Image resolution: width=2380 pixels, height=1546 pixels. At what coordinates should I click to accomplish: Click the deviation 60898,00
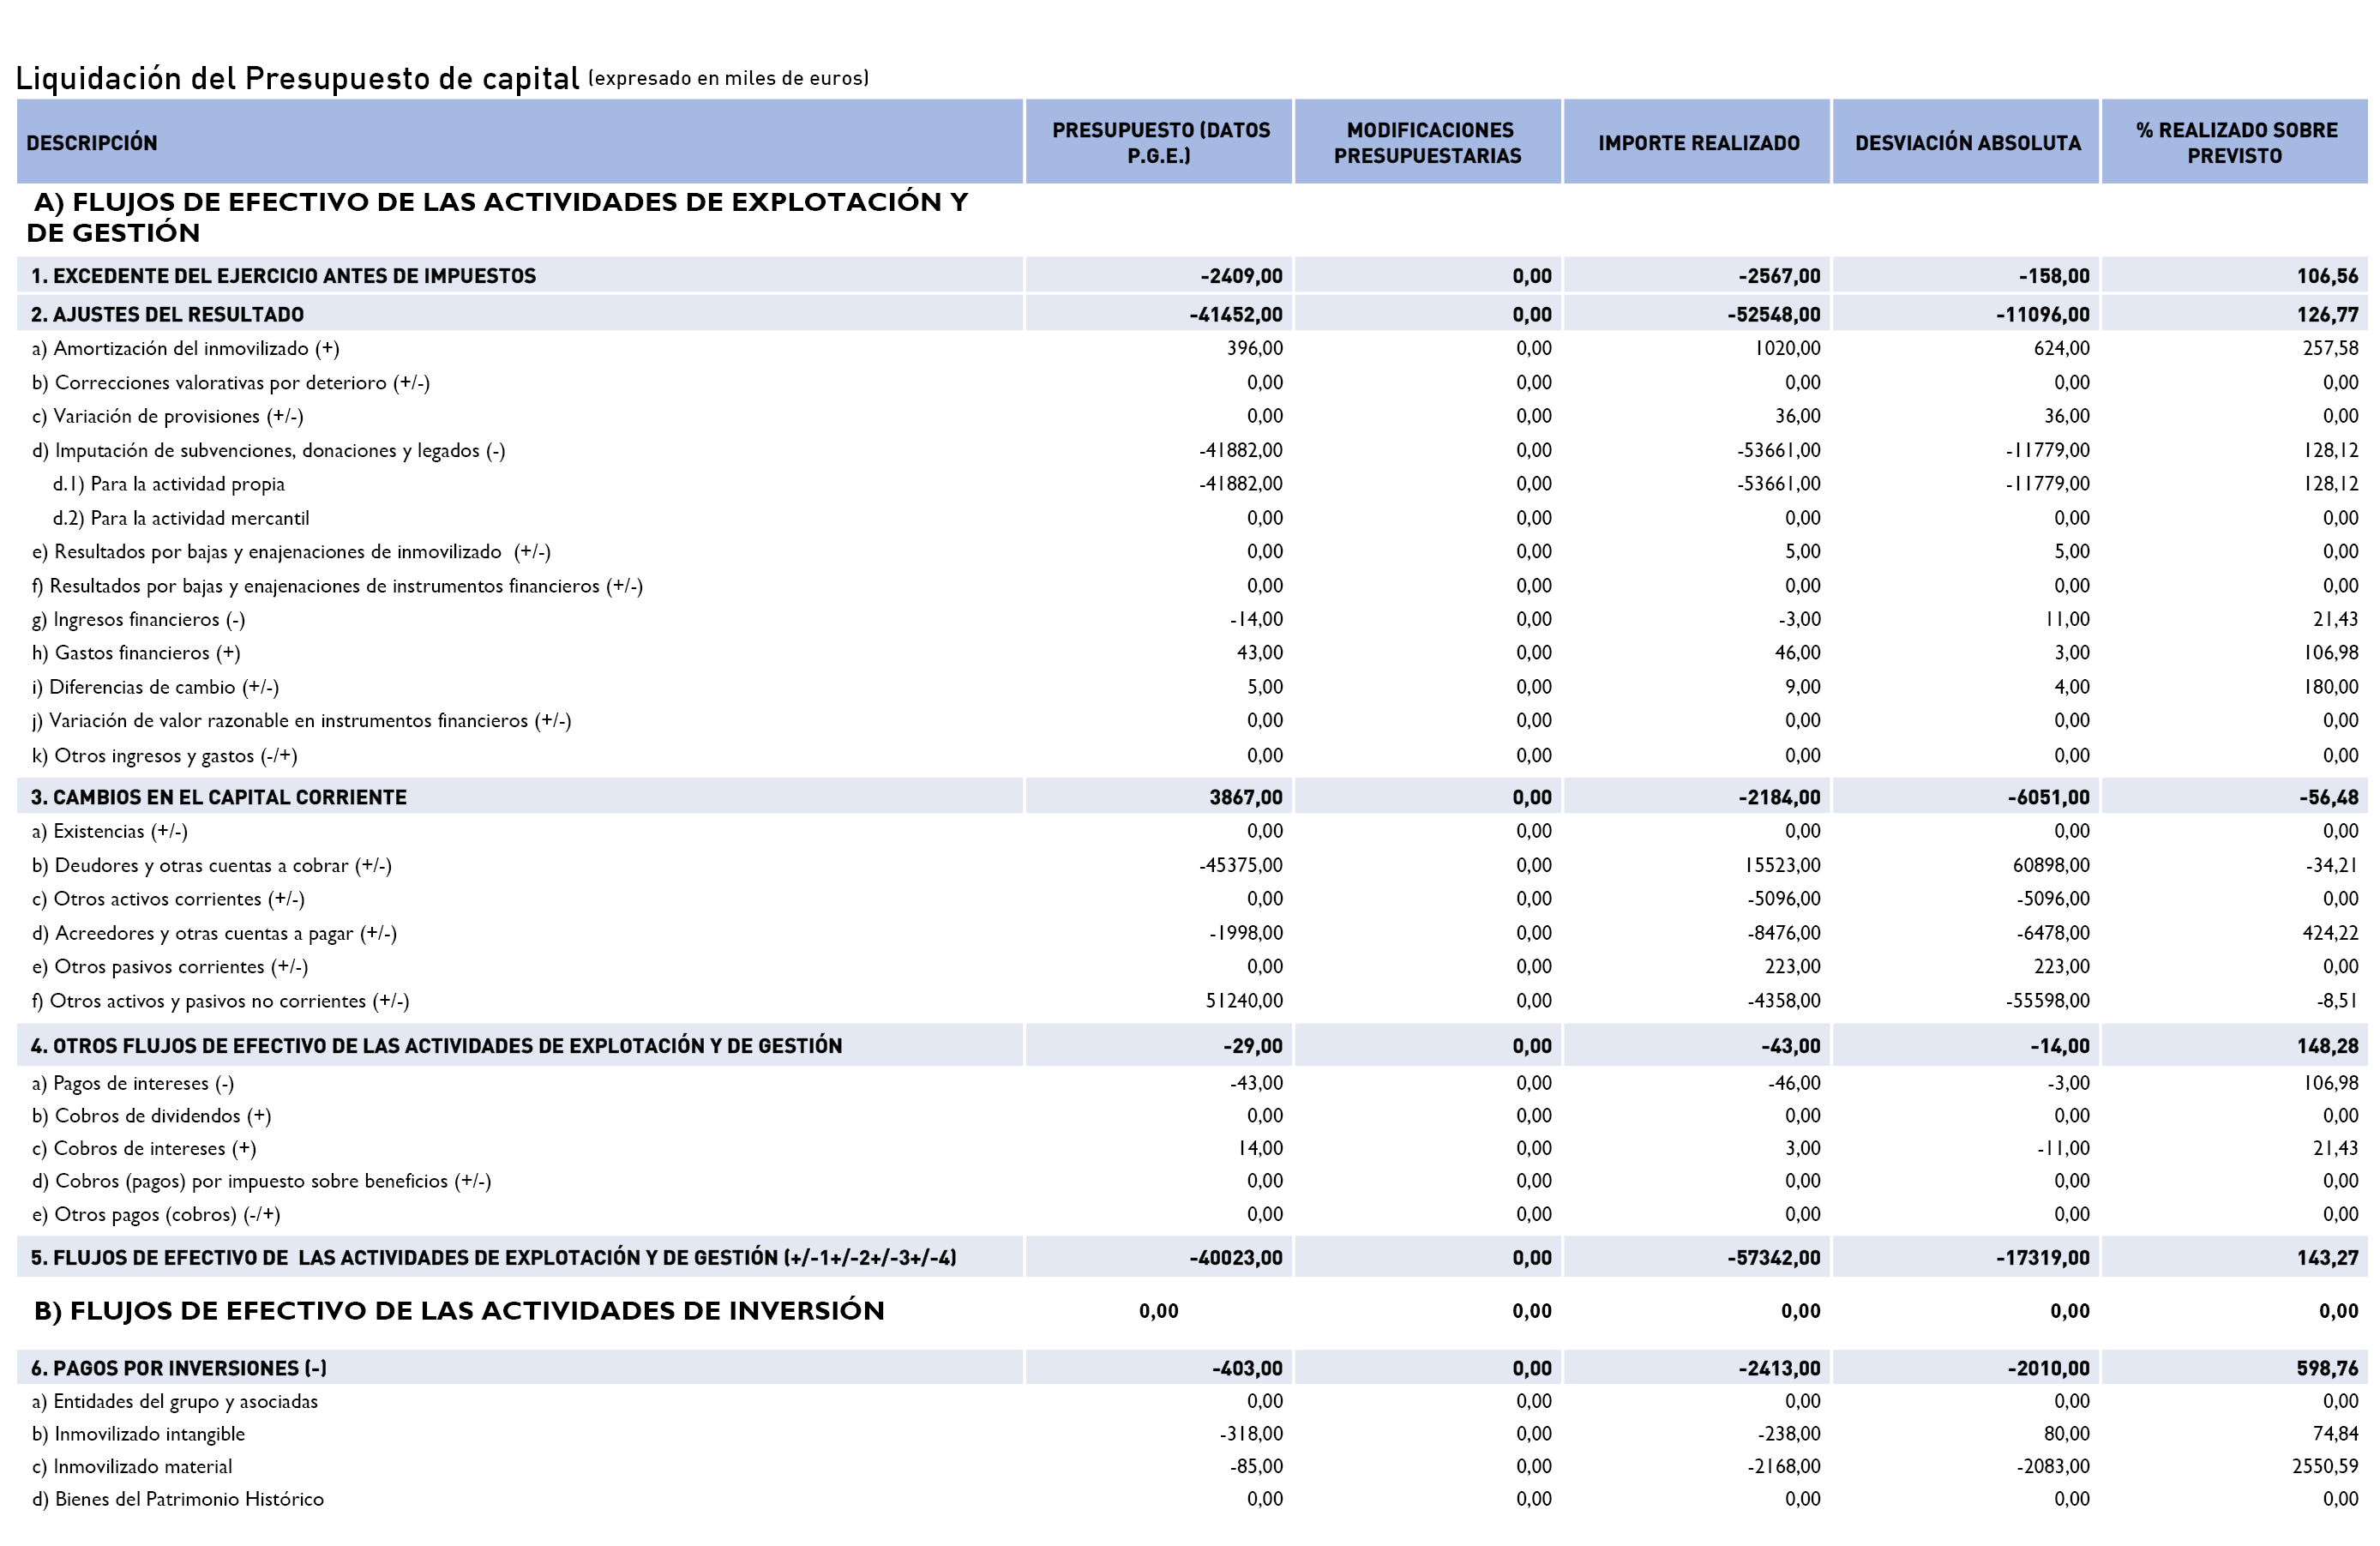click(x=2050, y=865)
